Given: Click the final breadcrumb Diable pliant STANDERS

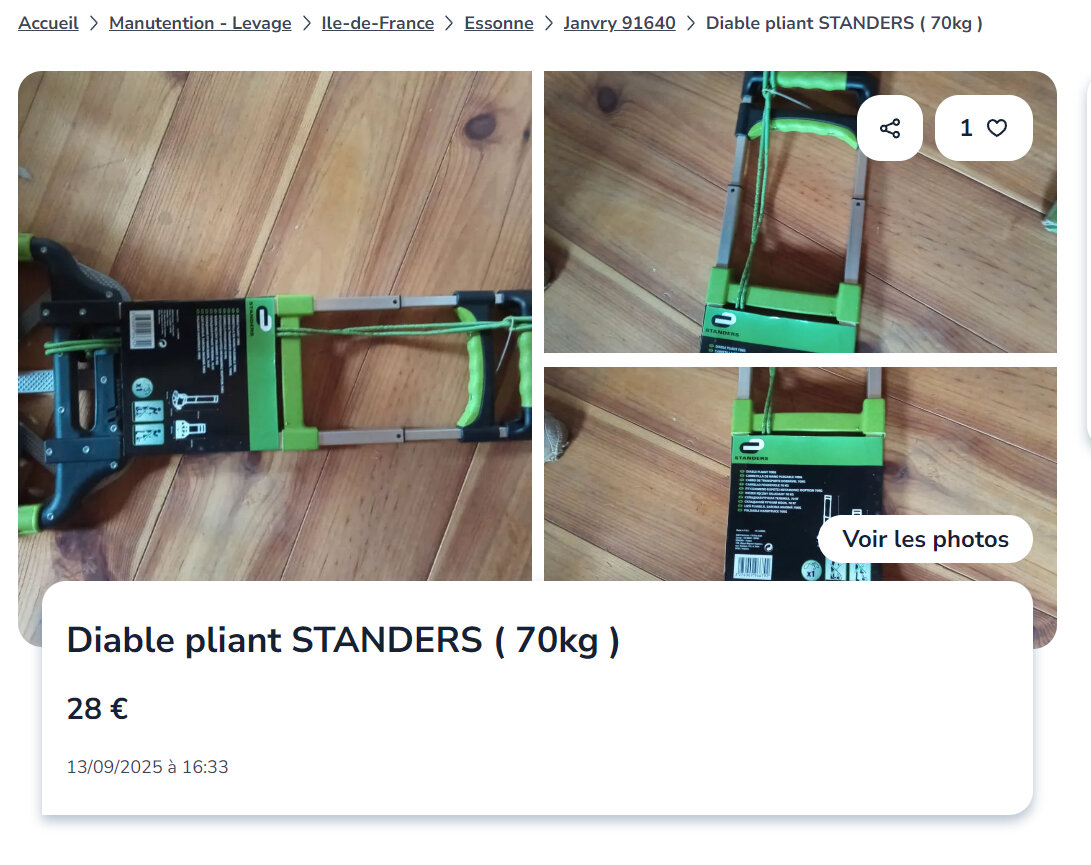Looking at the screenshot, I should click(844, 23).
